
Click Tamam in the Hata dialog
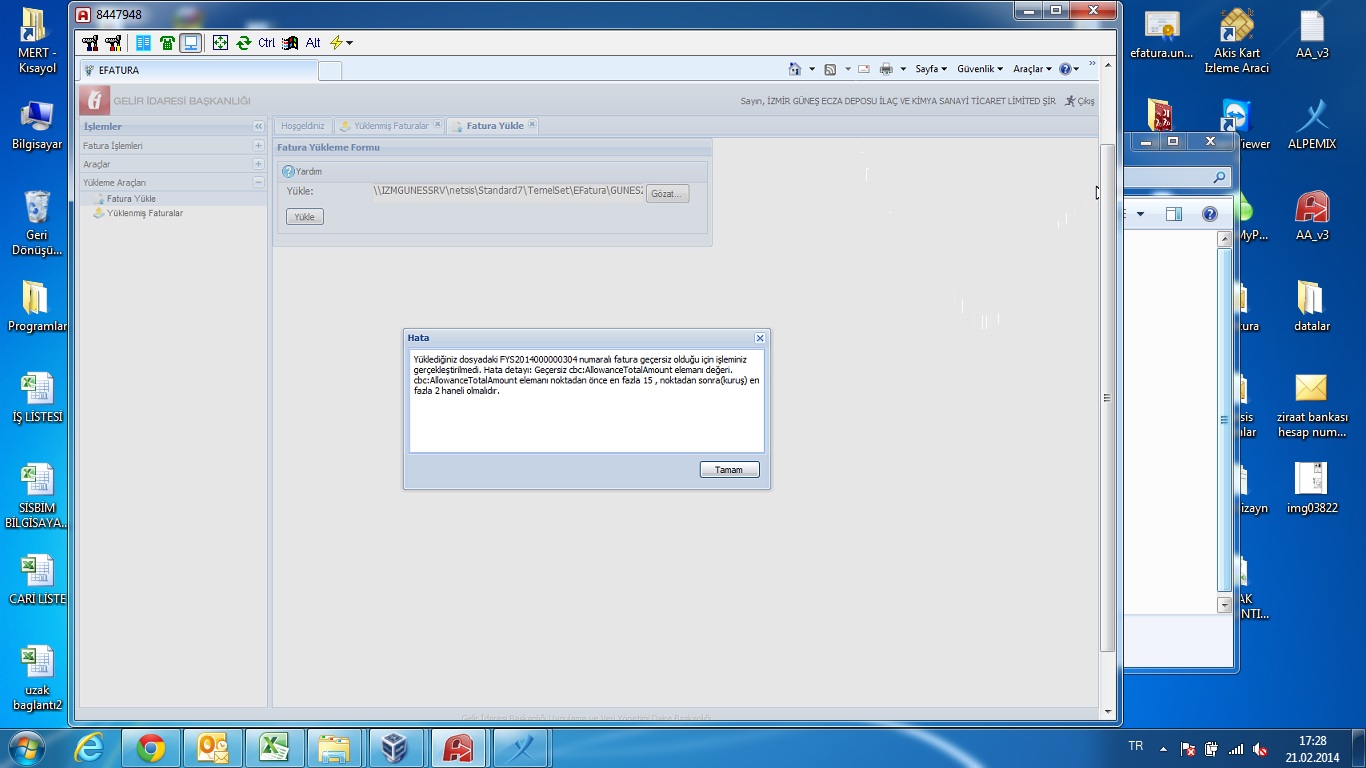point(729,470)
